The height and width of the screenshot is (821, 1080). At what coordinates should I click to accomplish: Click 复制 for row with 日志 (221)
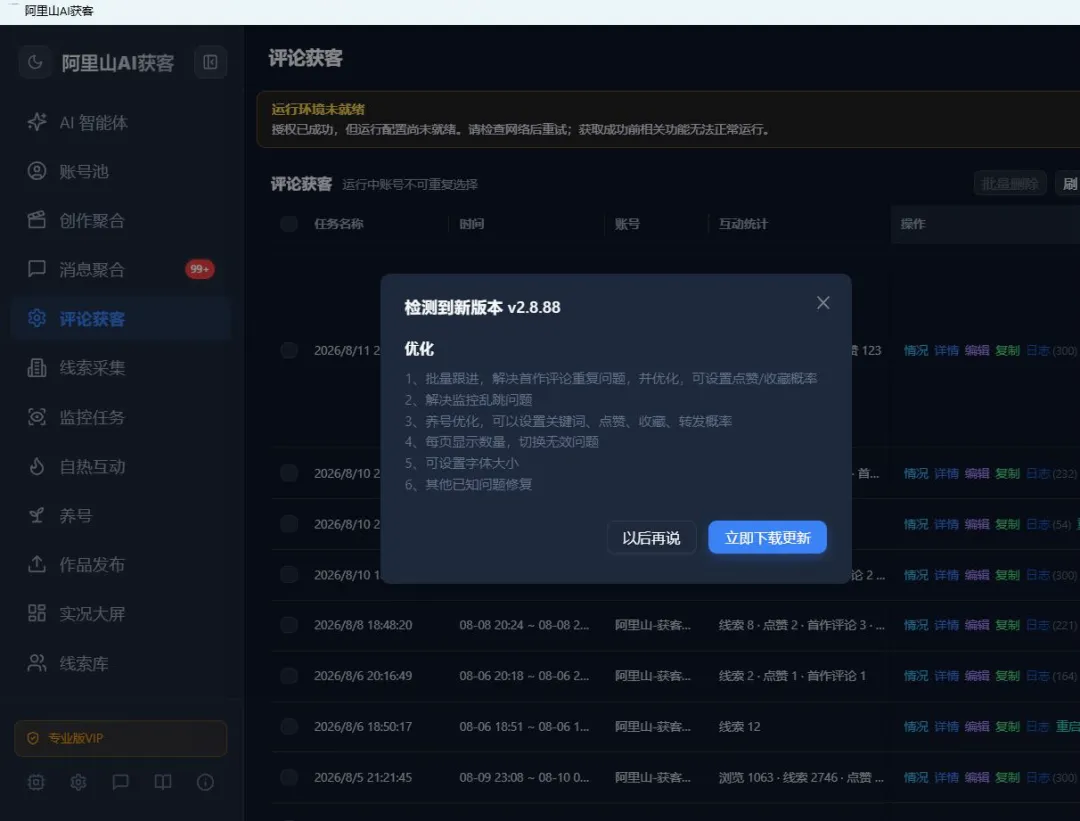click(x=1007, y=625)
